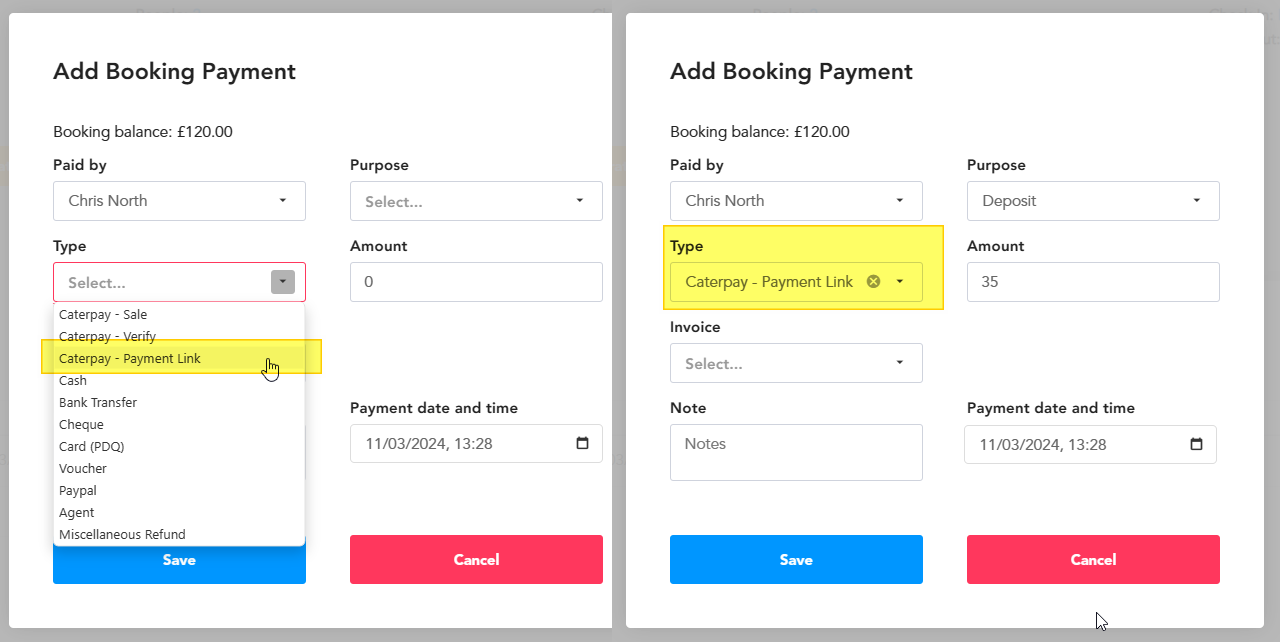Open the Purpose Select dropdown on left
Screen dimensions: 1280x642
click(476, 201)
